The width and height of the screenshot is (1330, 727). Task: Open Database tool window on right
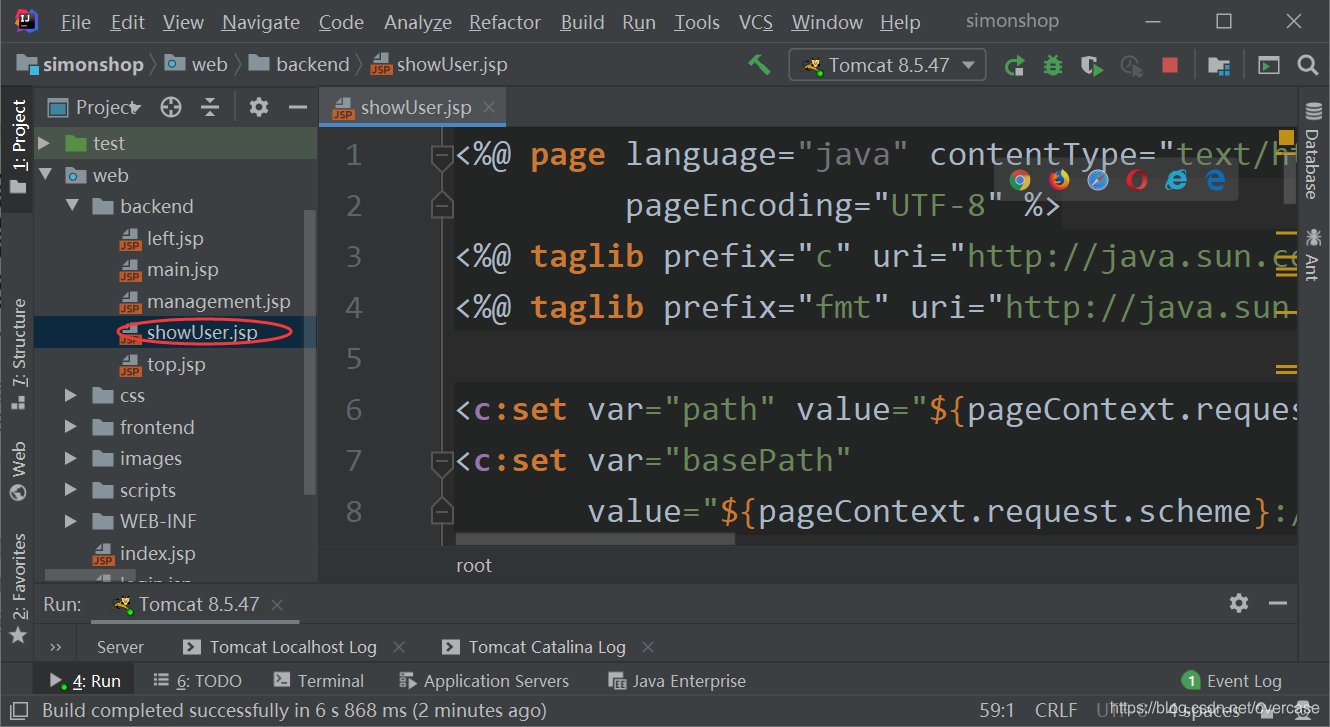click(x=1312, y=151)
